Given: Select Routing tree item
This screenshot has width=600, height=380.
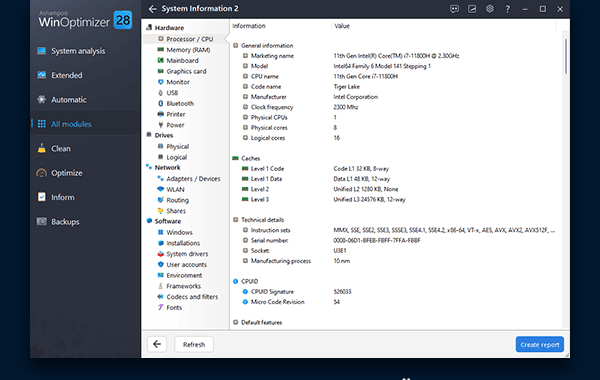Looking at the screenshot, I should click(177, 200).
